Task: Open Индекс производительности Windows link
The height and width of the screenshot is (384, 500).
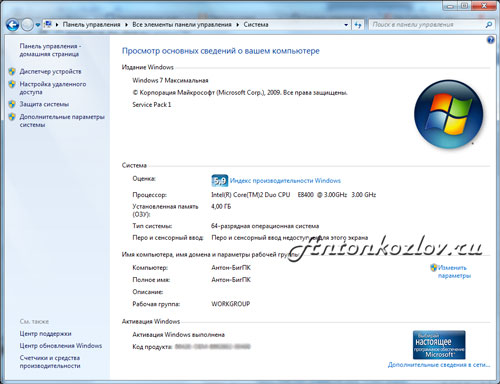Action: click(x=285, y=181)
